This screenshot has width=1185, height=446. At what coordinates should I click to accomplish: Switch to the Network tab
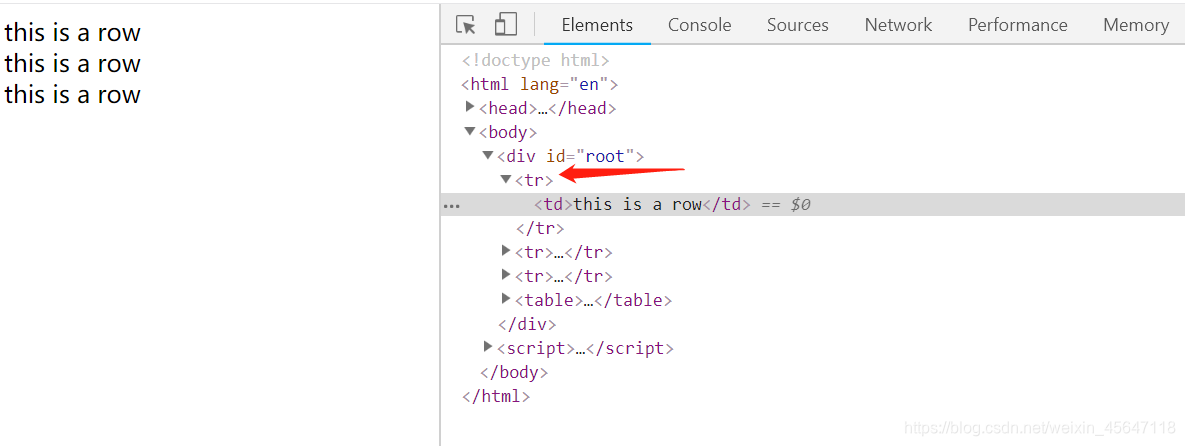[x=899, y=25]
